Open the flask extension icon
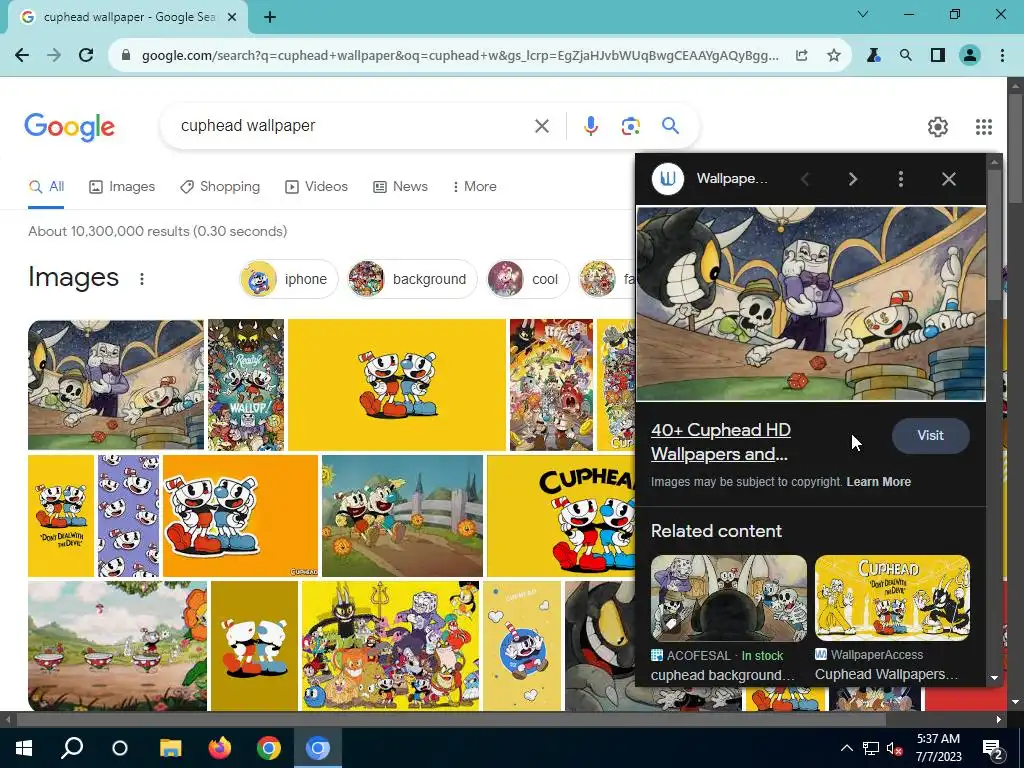The height and width of the screenshot is (768, 1024). [874, 56]
